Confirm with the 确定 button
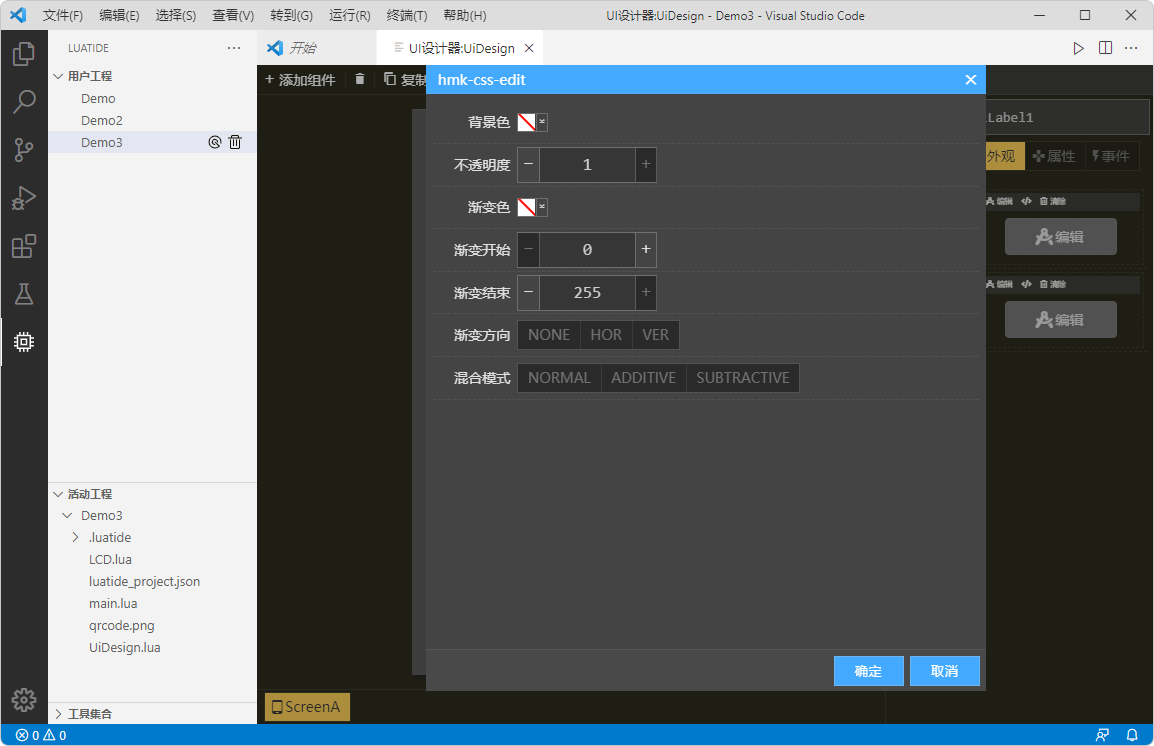The width and height of the screenshot is (1154, 746). point(868,671)
